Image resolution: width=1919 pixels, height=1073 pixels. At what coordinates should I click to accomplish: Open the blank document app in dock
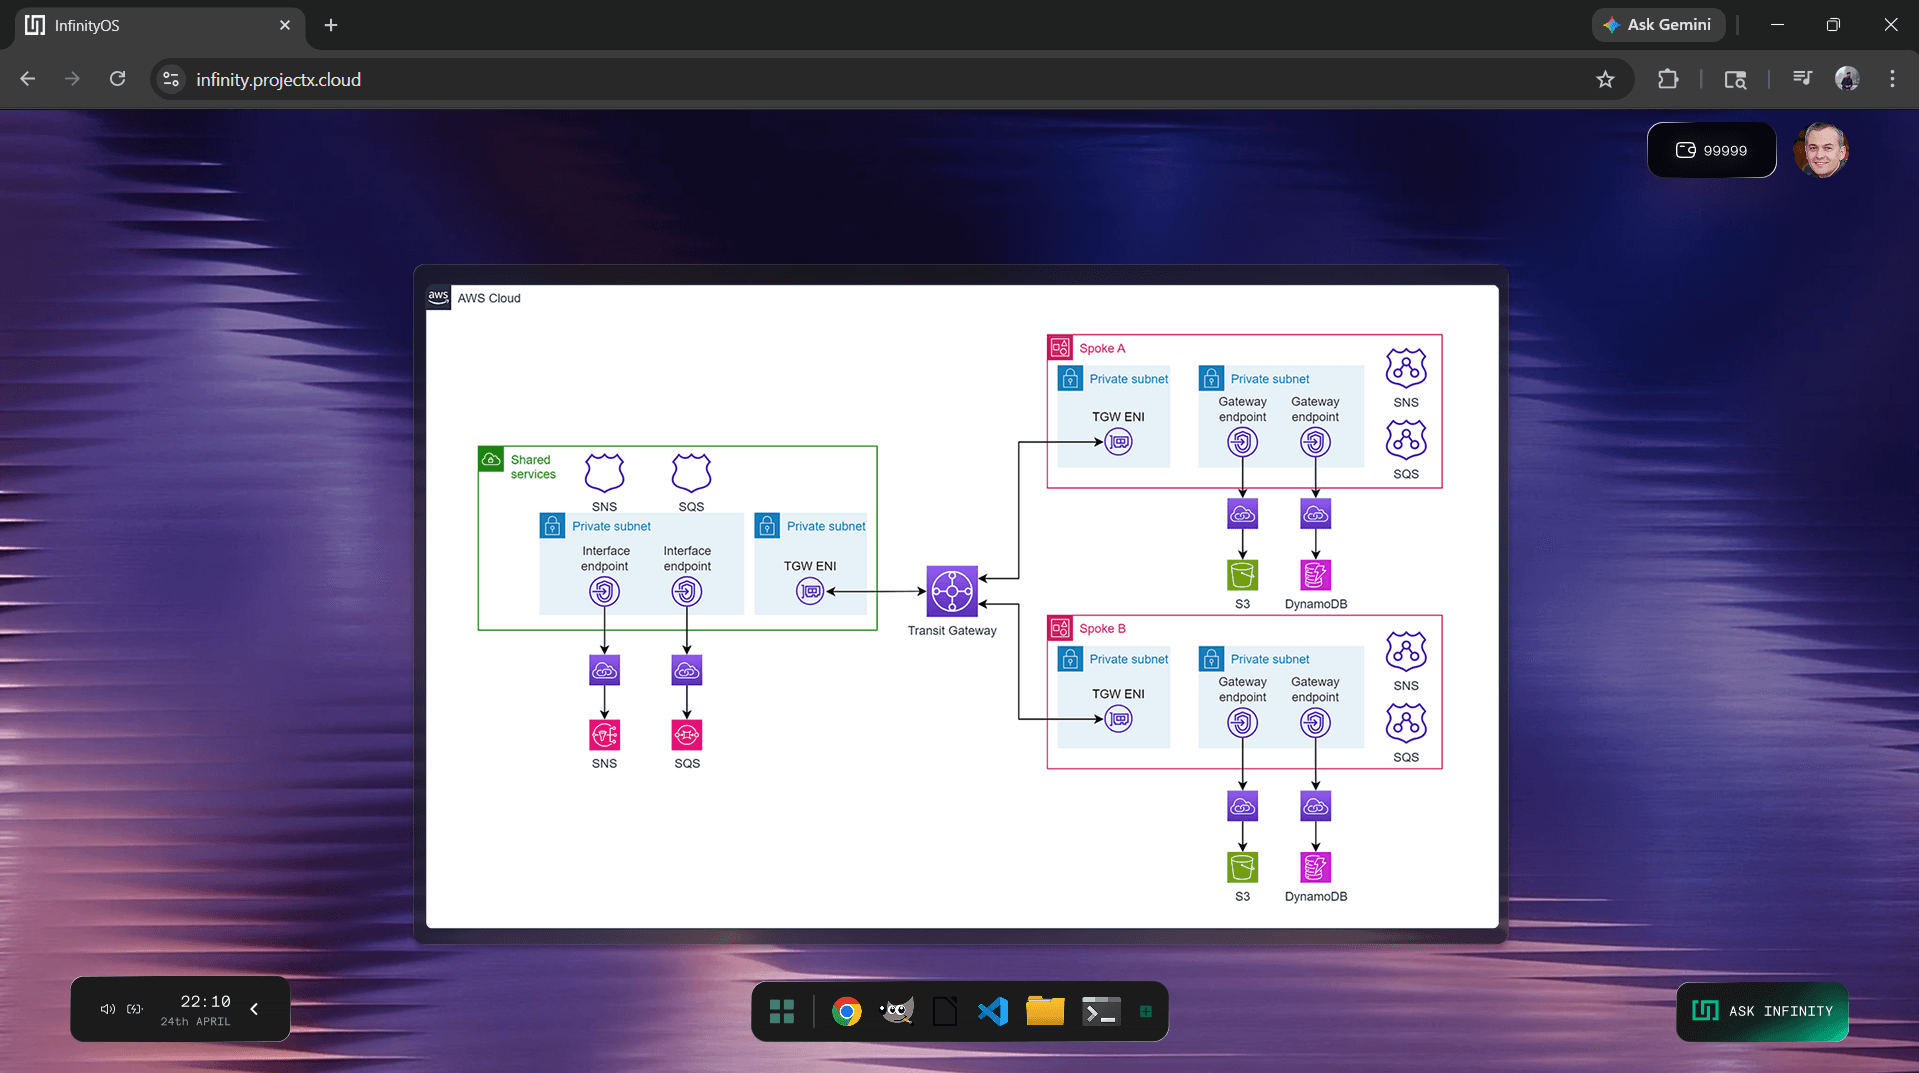pyautogui.click(x=945, y=1011)
